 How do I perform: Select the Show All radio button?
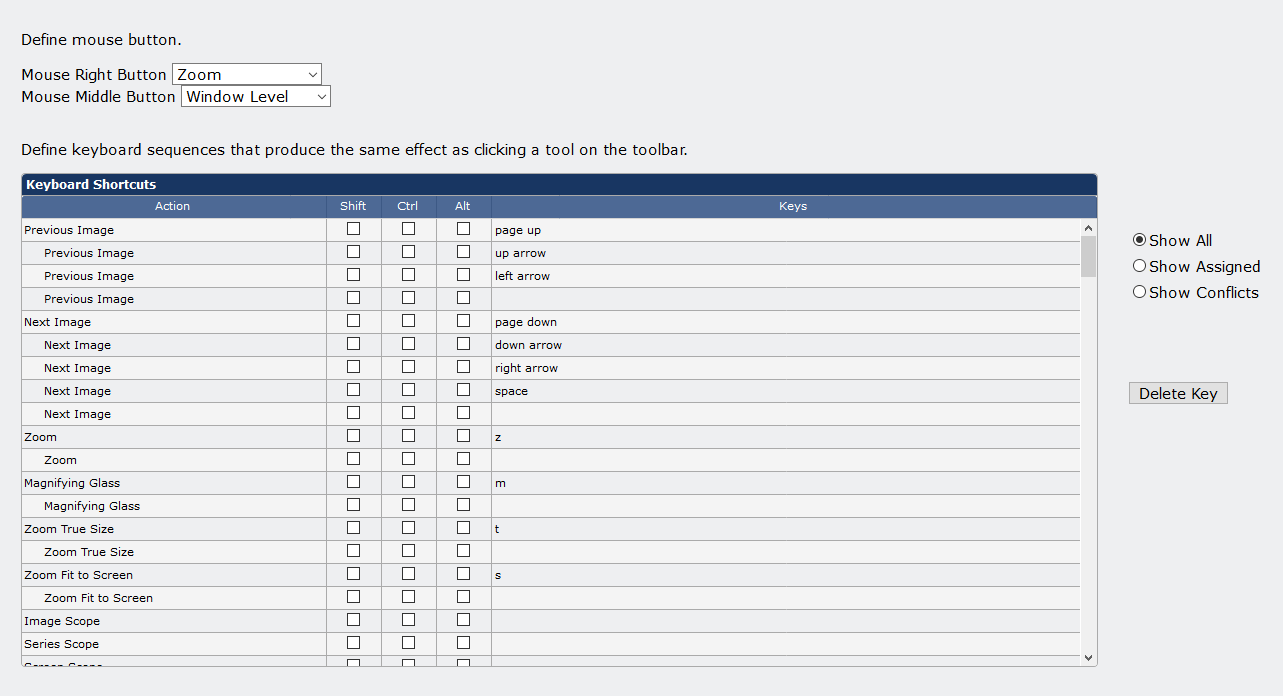click(1140, 240)
